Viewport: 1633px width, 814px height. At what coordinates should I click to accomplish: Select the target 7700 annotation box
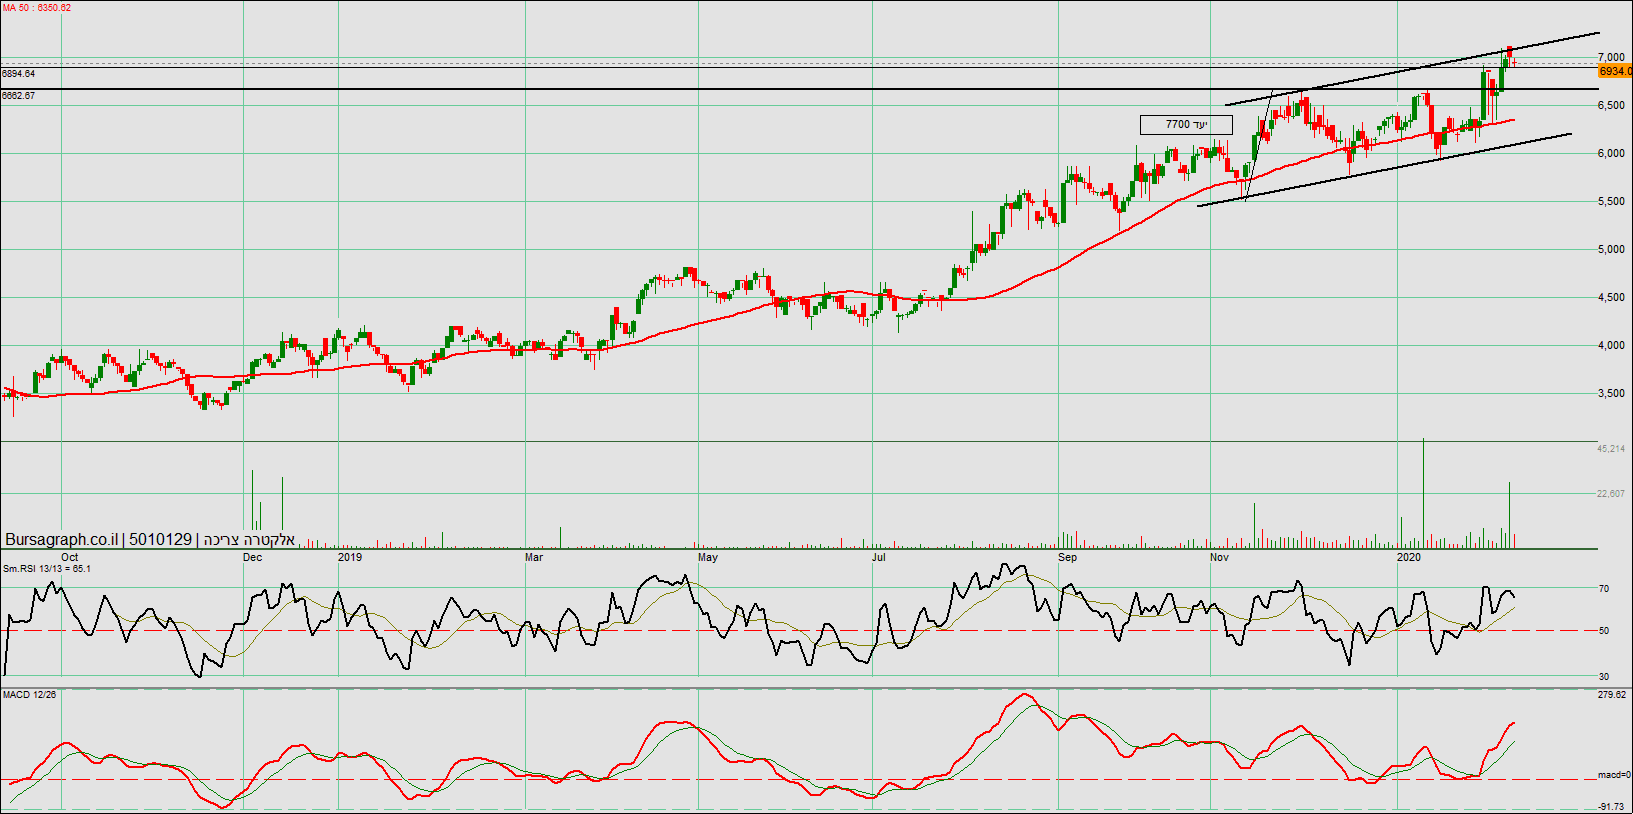[x=1186, y=125]
